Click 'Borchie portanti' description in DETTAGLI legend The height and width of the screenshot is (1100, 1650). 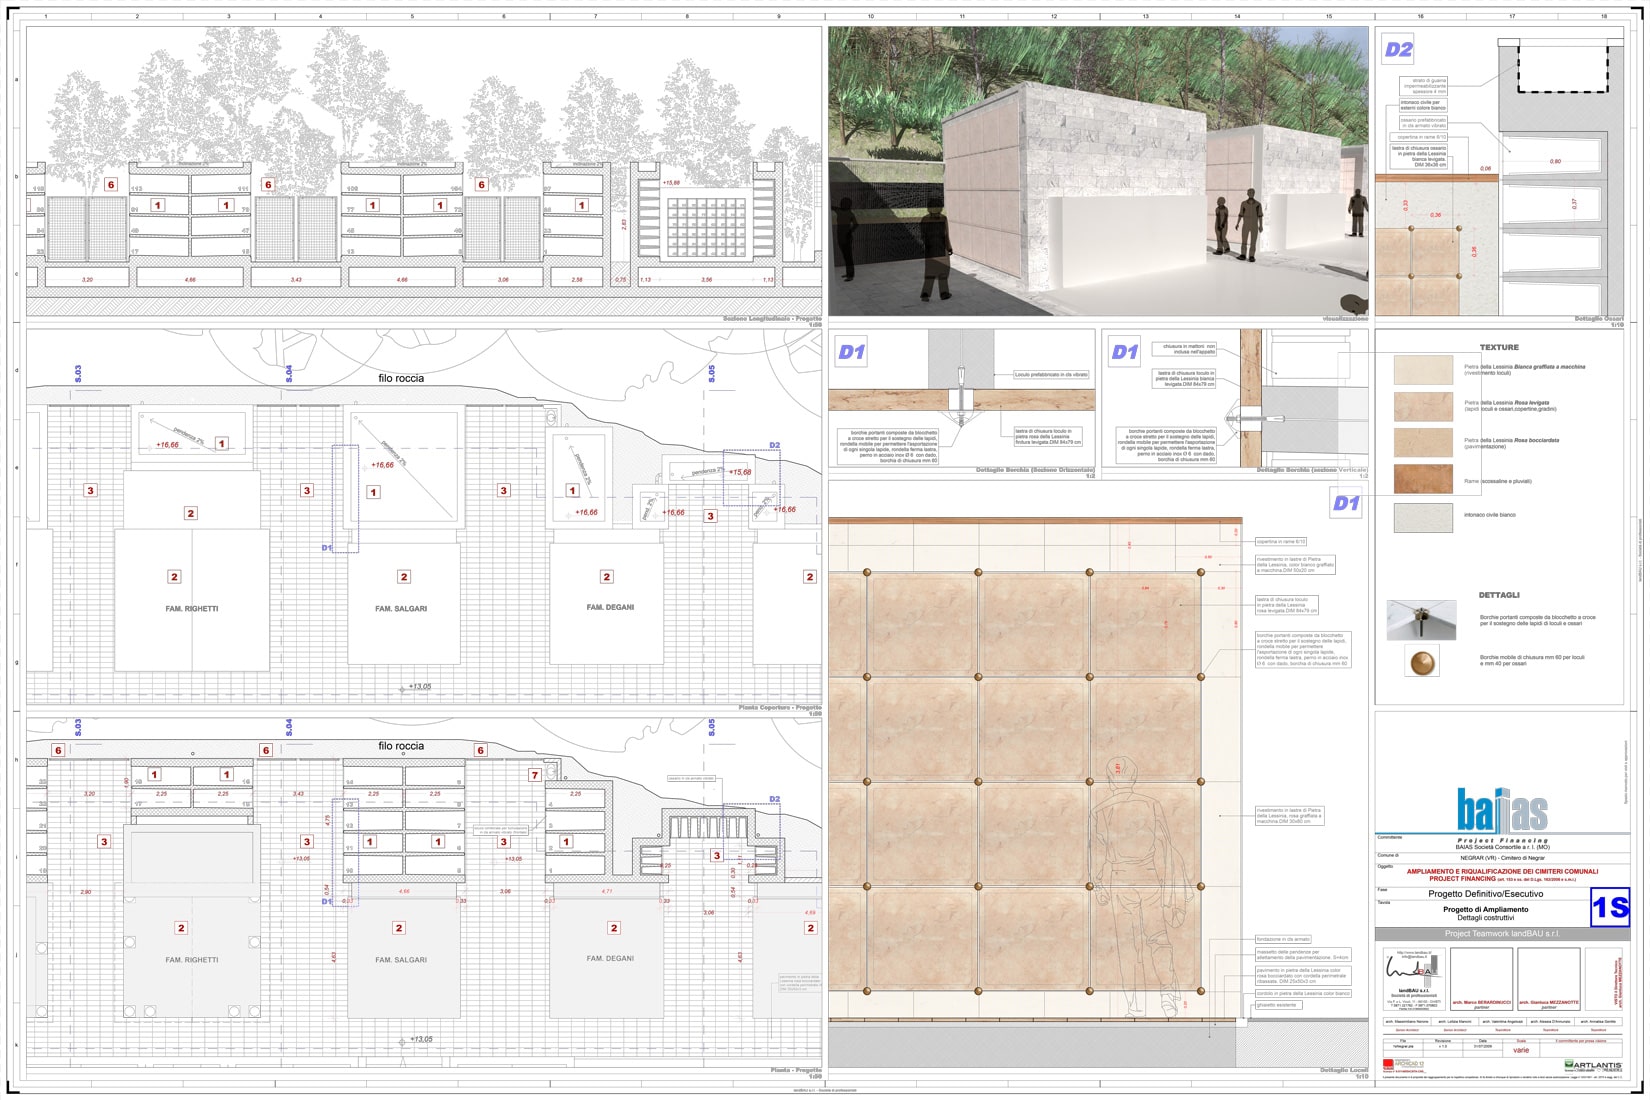[1538, 620]
